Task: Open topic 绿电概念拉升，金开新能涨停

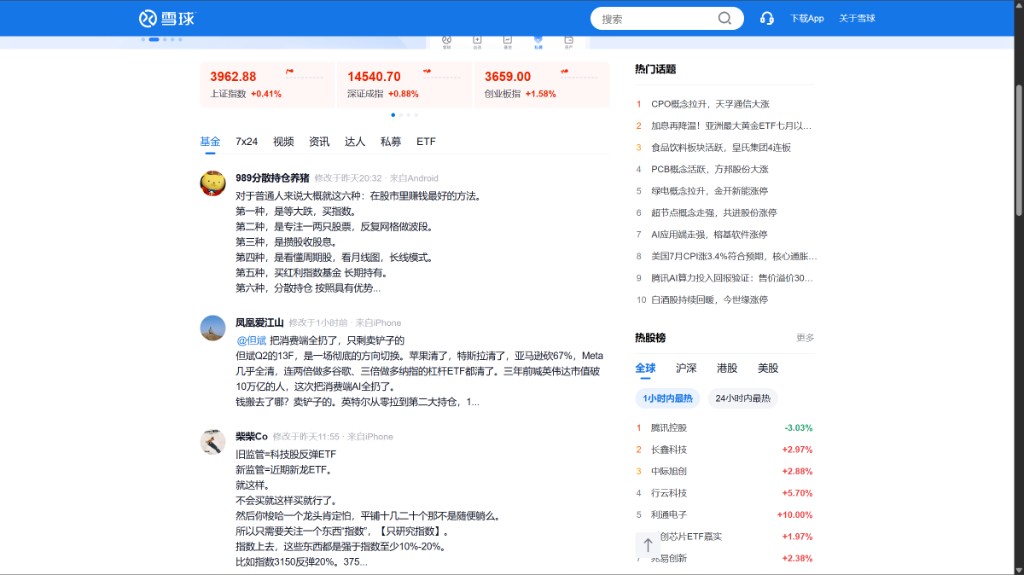Action: point(709,191)
